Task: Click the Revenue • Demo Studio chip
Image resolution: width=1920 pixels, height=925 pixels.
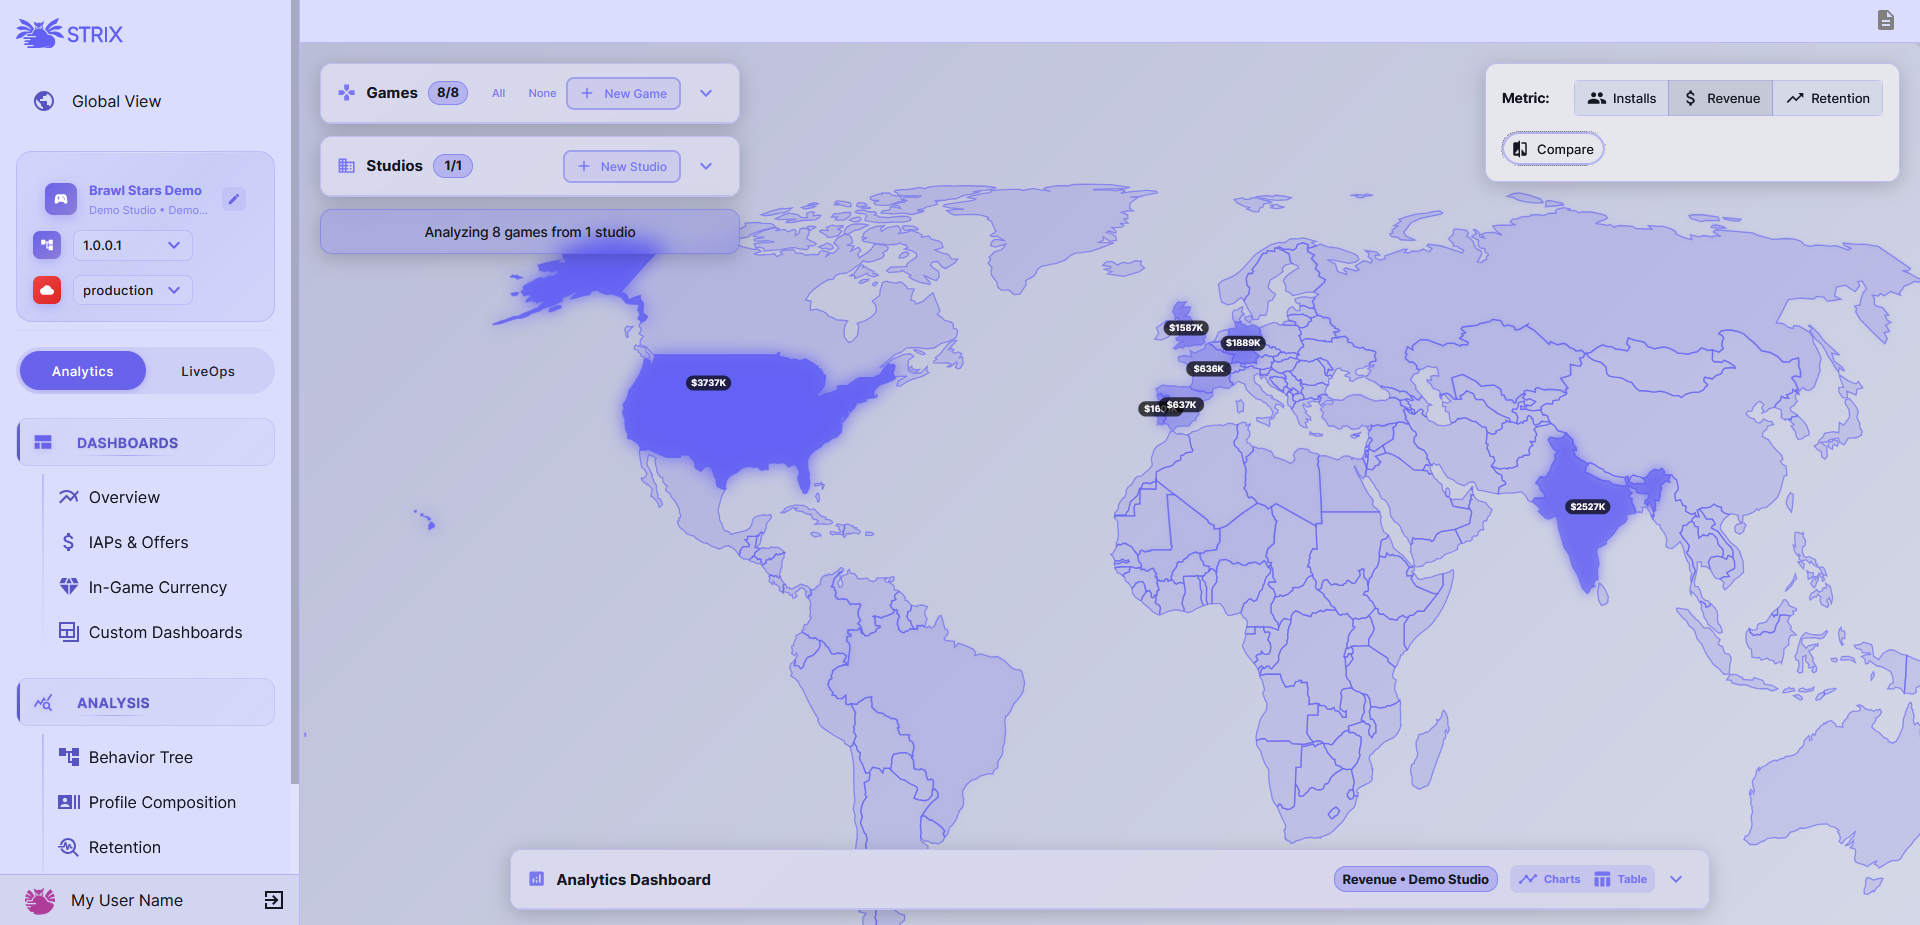Action: coord(1416,879)
